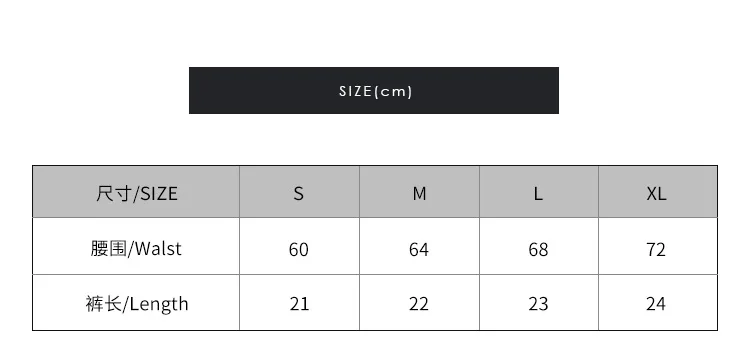Image resolution: width=750 pixels, height=361 pixels.
Task: Select the 腰围/Waist row label
Action: 136,246
